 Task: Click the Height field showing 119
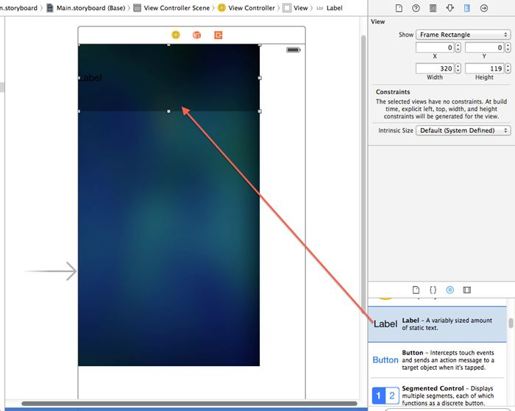point(484,69)
